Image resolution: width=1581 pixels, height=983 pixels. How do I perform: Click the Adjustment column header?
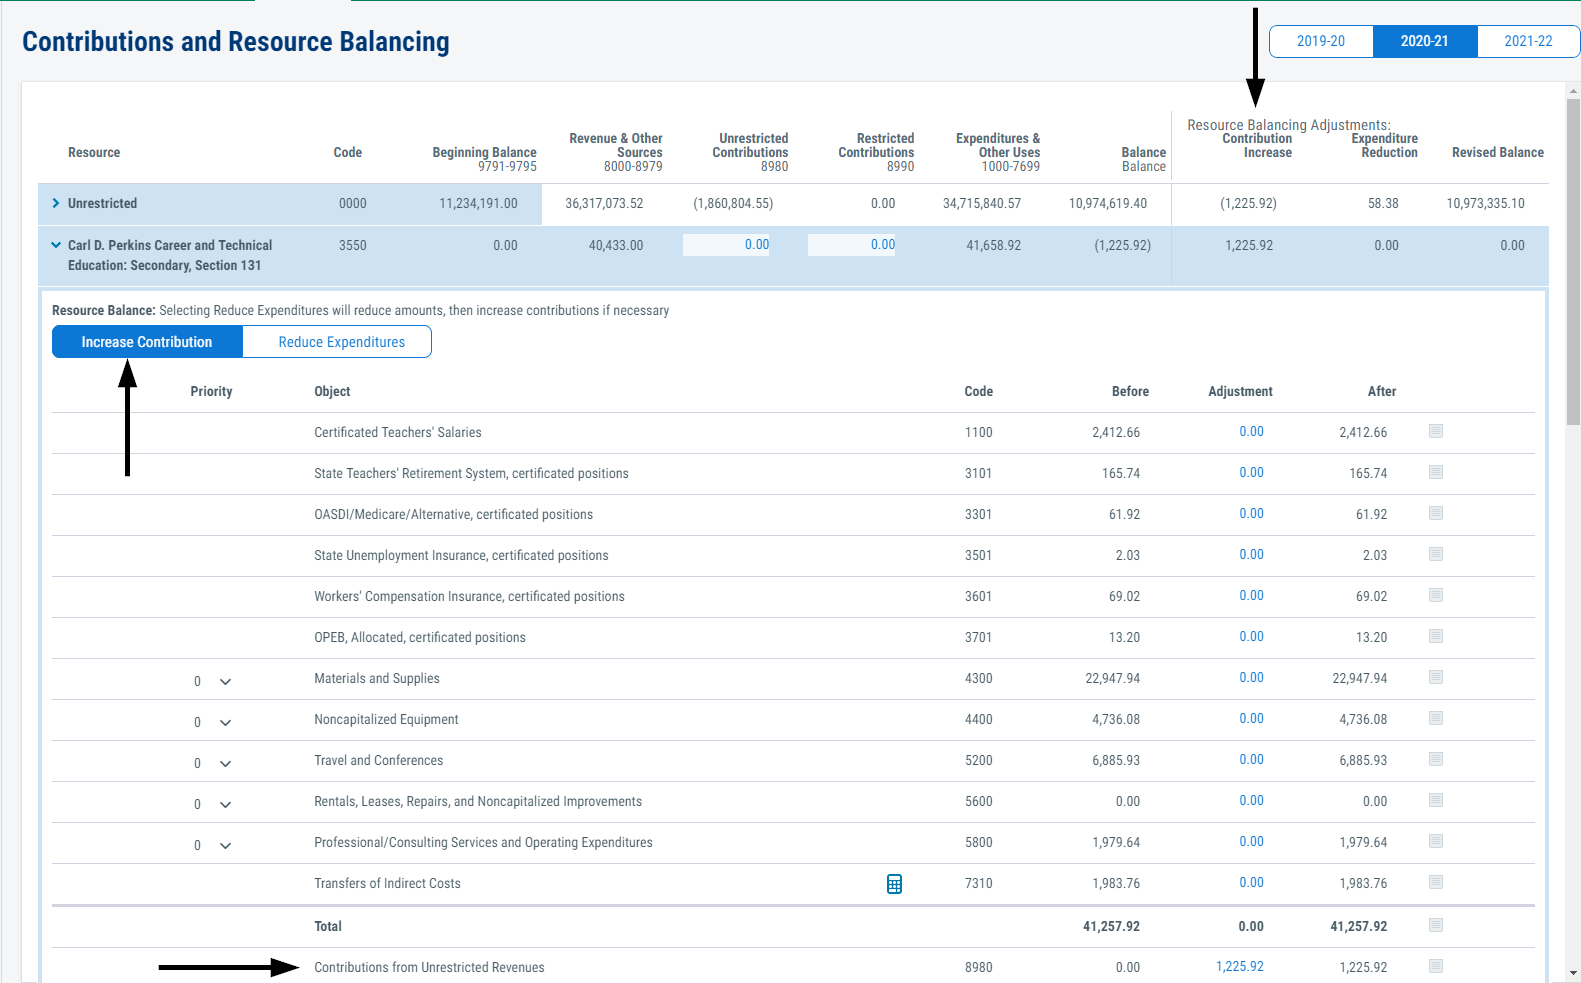click(x=1240, y=392)
